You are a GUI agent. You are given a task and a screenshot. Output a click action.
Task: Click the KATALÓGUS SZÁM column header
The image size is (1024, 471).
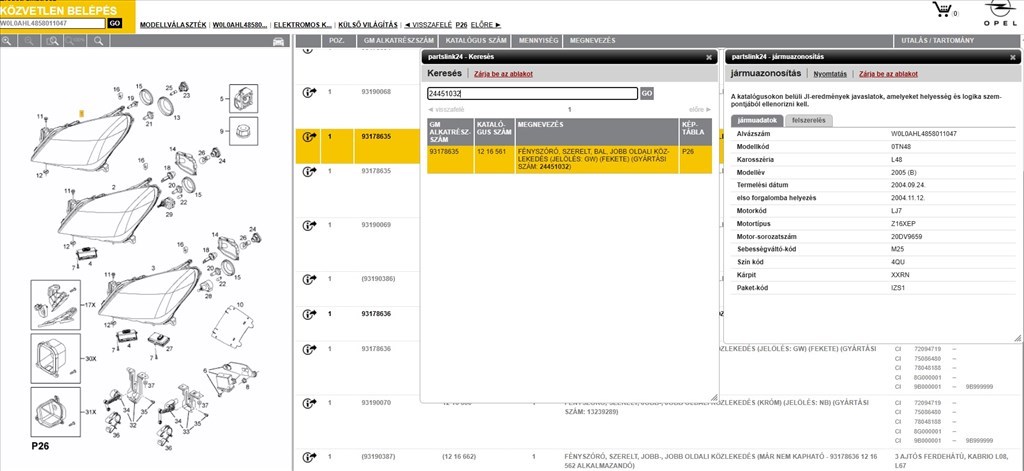click(476, 41)
